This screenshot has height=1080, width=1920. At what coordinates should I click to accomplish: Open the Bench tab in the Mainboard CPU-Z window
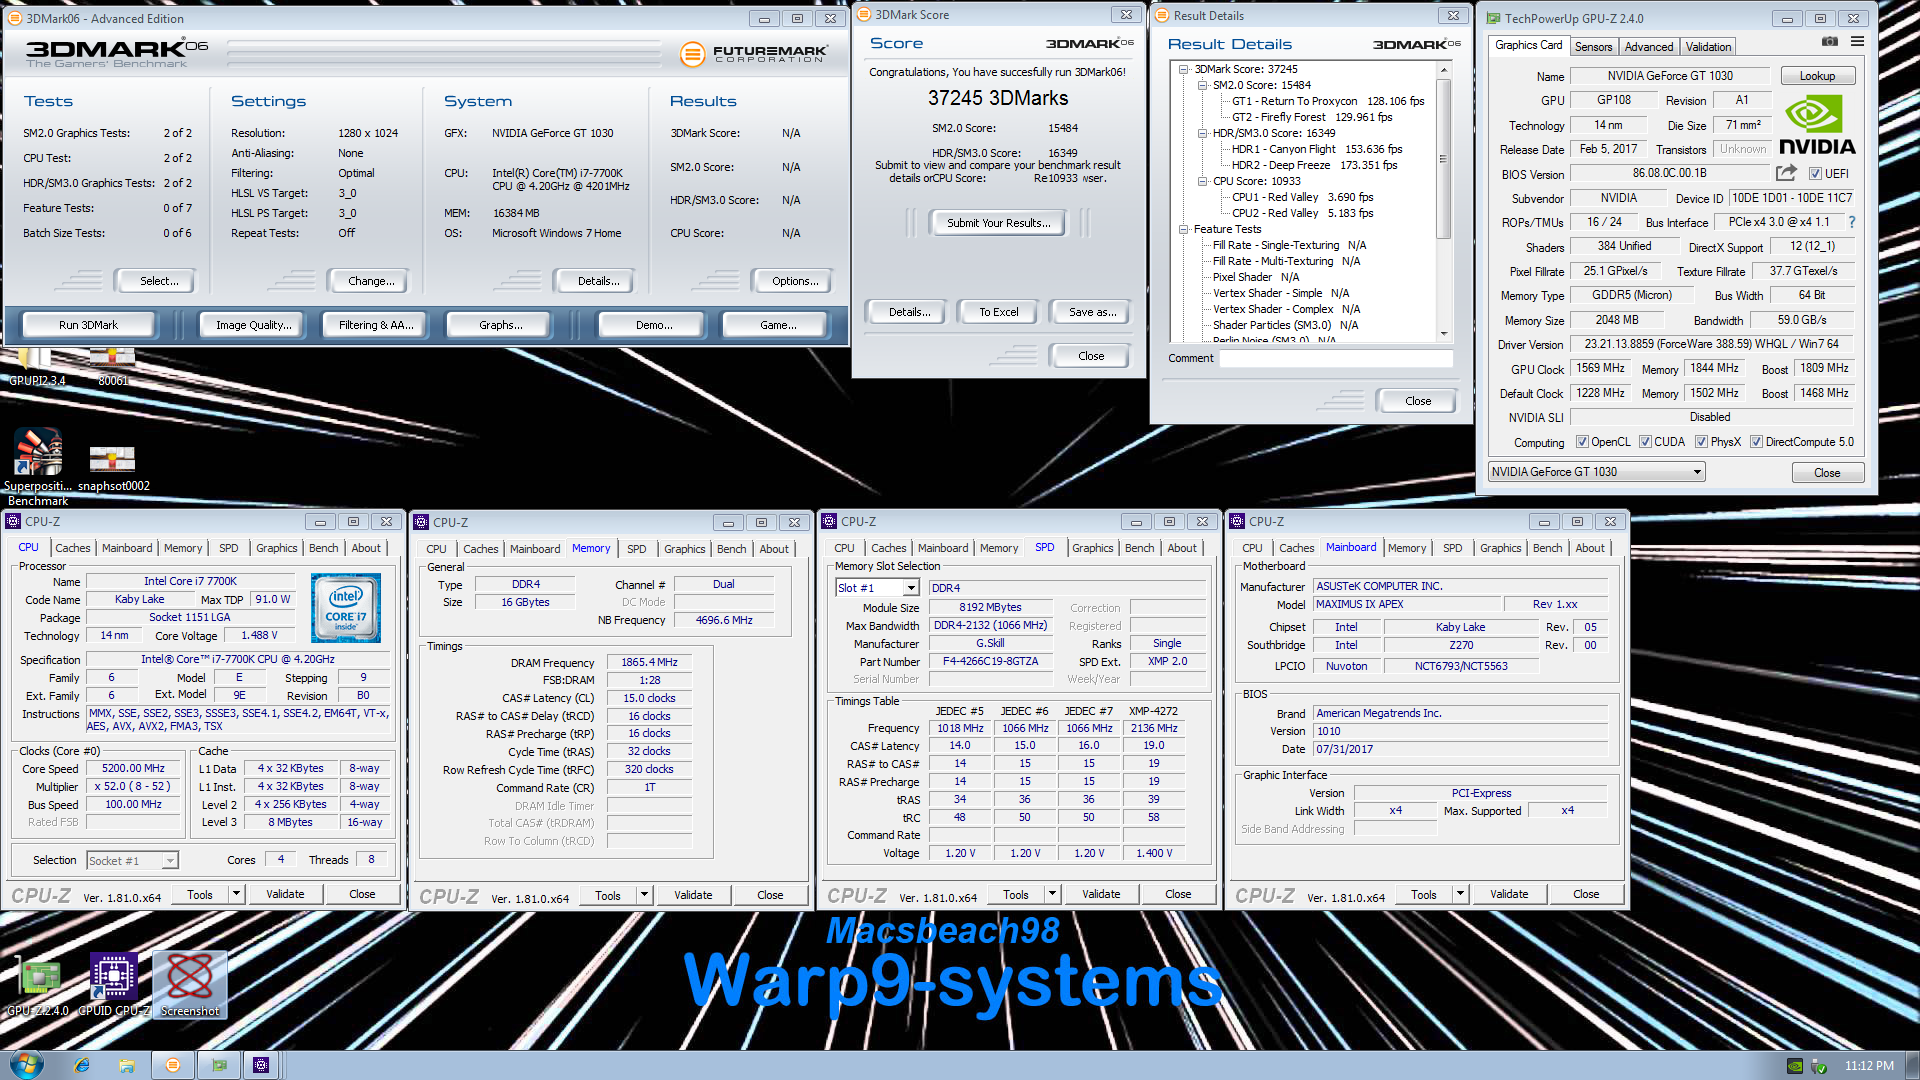coord(1547,548)
